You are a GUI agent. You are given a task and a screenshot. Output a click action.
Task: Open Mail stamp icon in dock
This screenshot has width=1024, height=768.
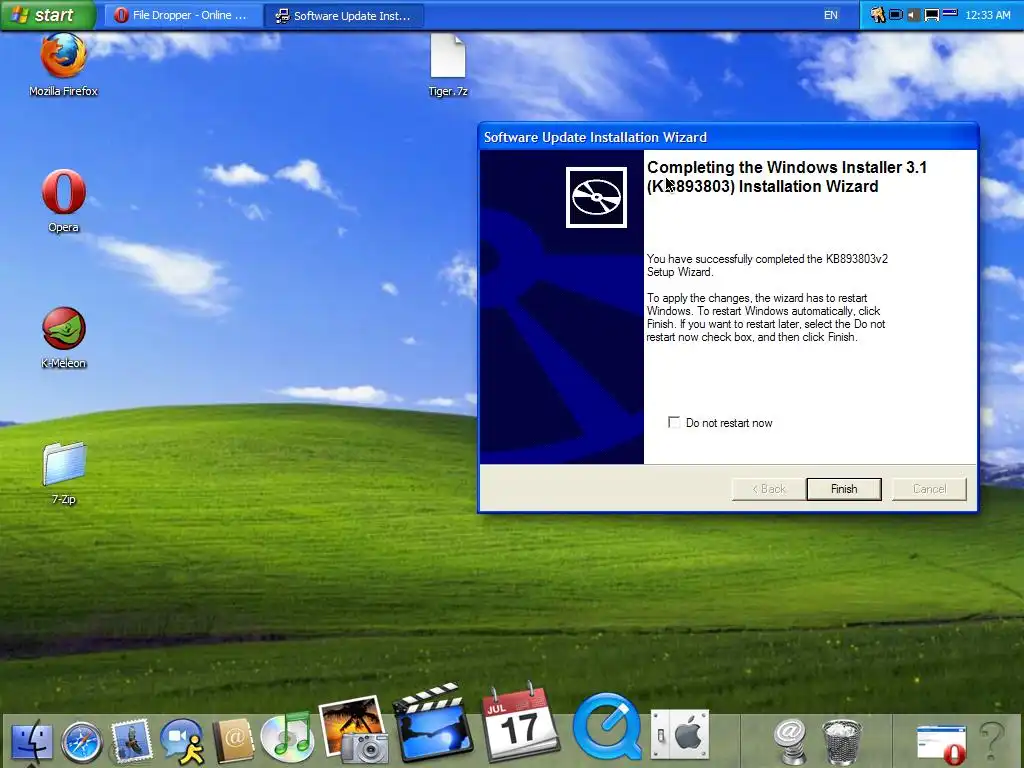132,741
